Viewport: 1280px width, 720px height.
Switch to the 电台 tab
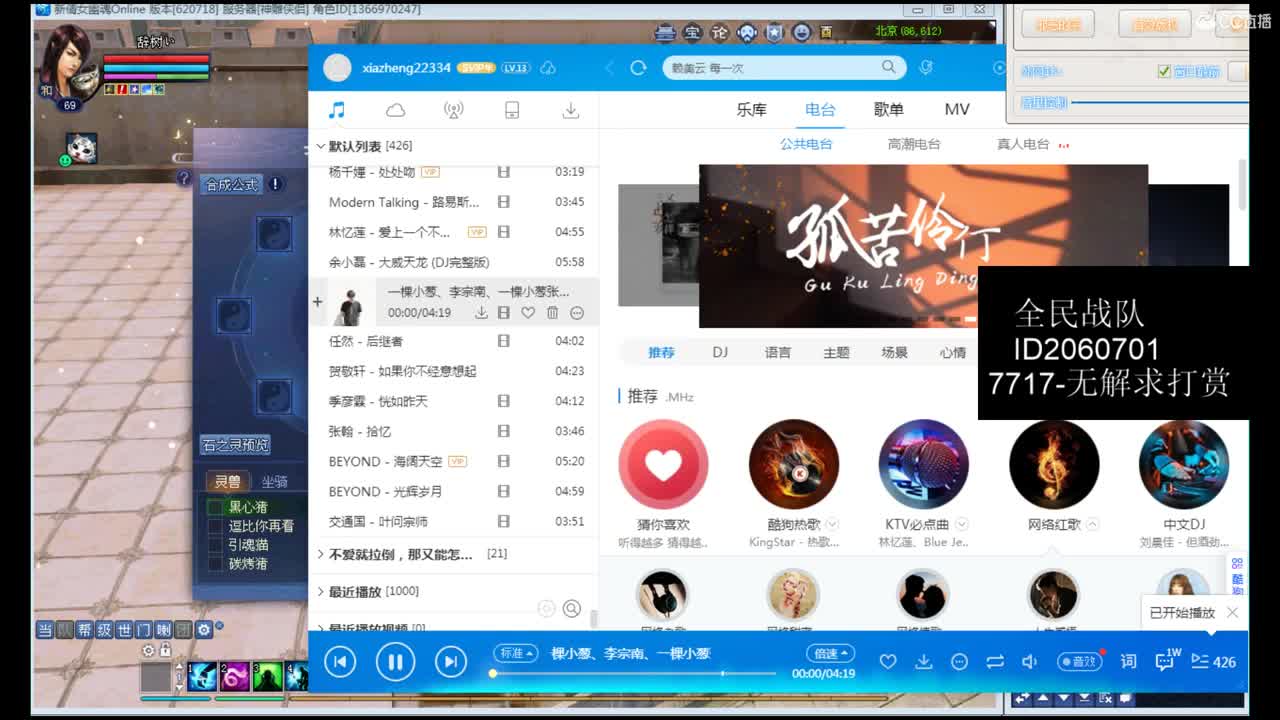(x=820, y=110)
